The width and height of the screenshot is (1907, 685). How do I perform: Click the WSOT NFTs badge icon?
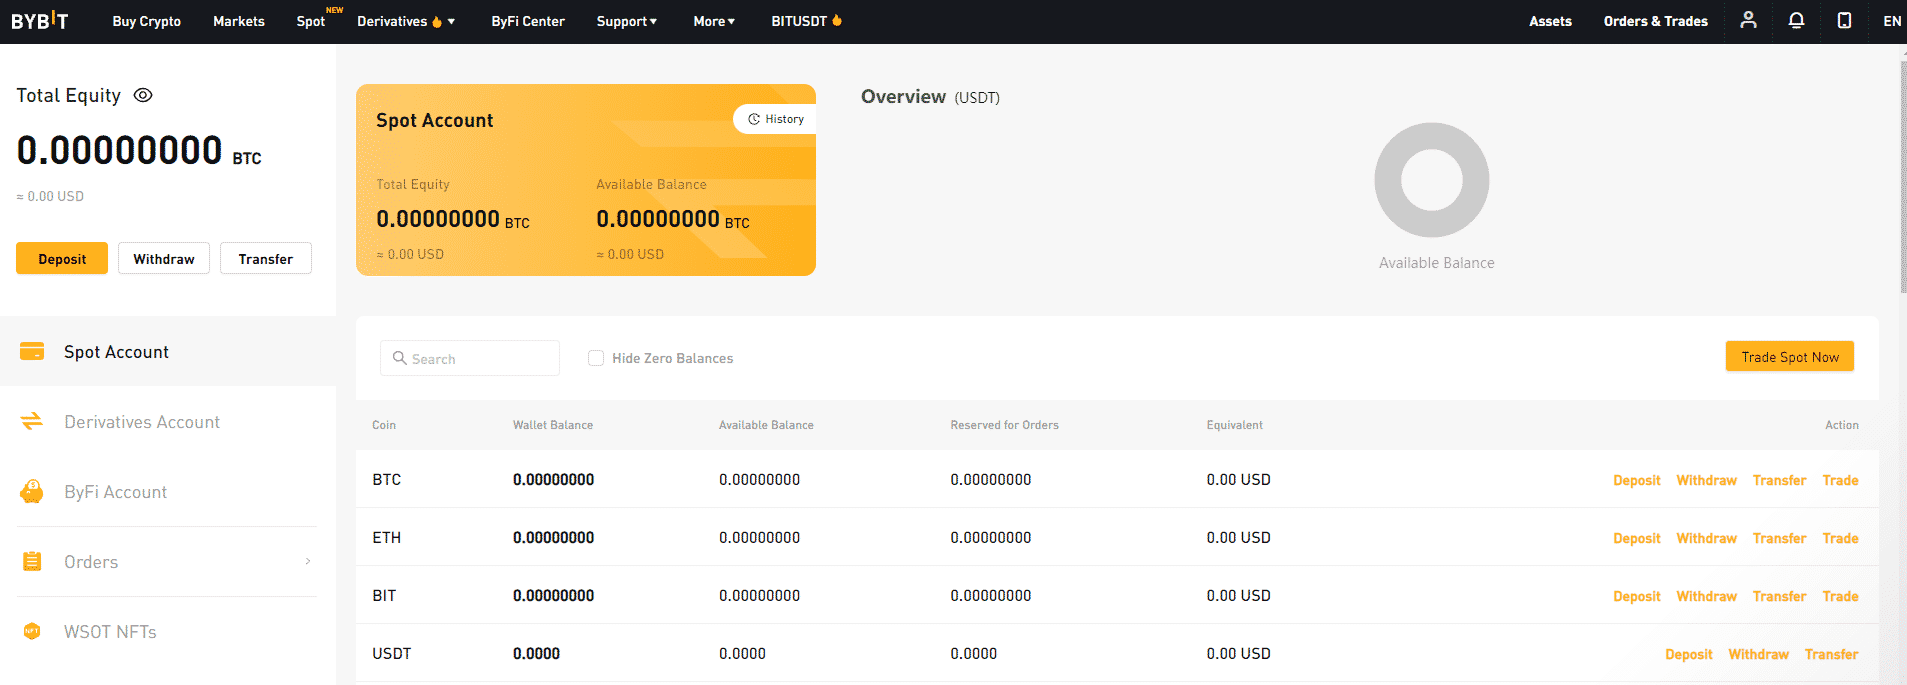[x=32, y=632]
